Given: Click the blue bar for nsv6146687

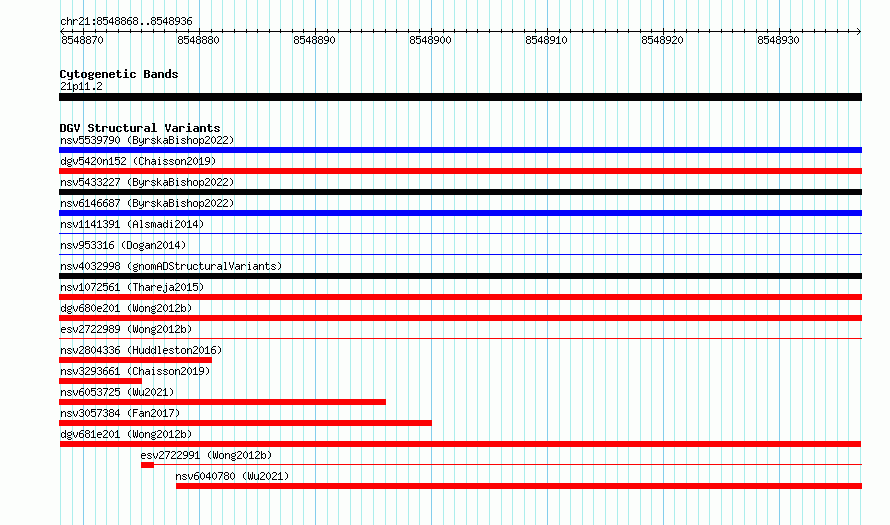Looking at the screenshot, I should [460, 213].
